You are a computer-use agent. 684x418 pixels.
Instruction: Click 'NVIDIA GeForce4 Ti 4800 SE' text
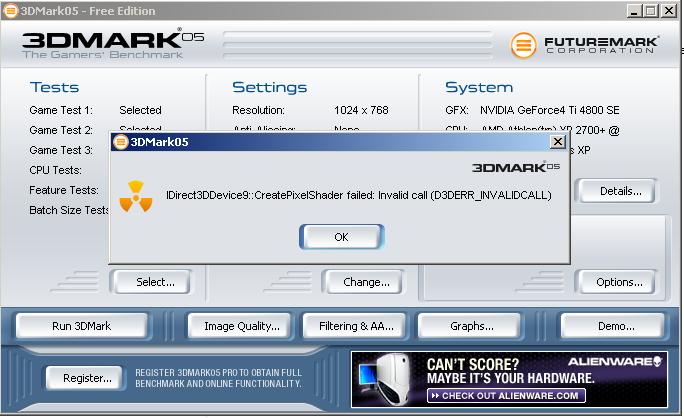550,110
